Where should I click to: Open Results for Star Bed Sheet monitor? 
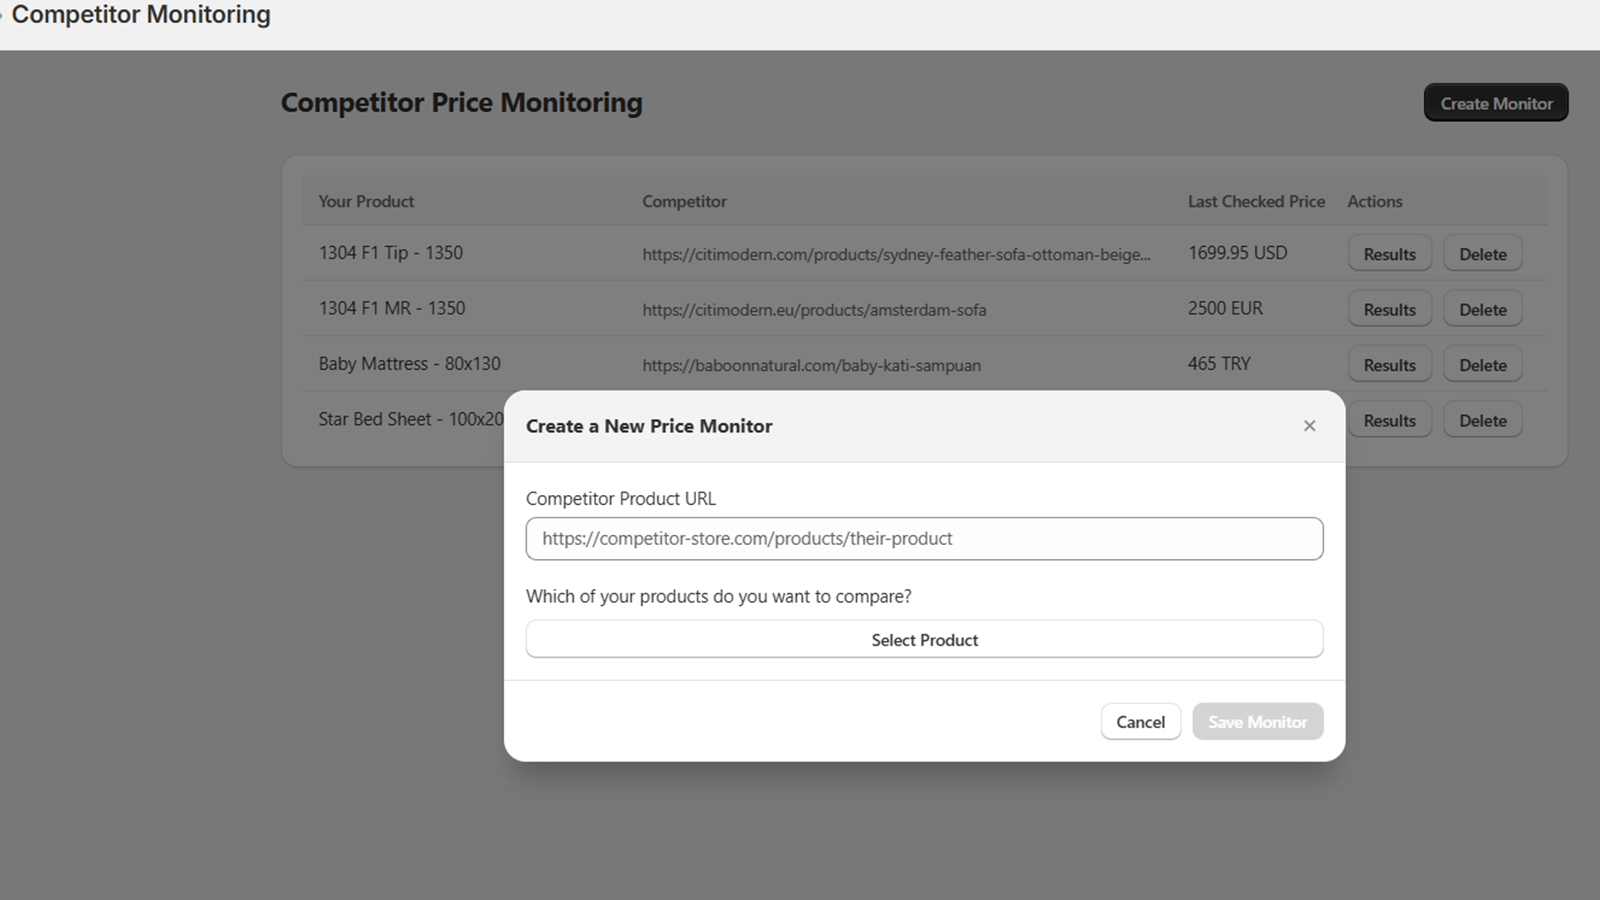click(1389, 419)
